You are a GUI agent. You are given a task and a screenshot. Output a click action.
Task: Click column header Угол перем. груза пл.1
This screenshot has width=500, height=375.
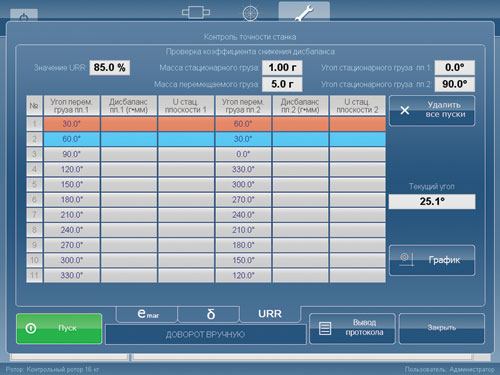[x=72, y=106]
